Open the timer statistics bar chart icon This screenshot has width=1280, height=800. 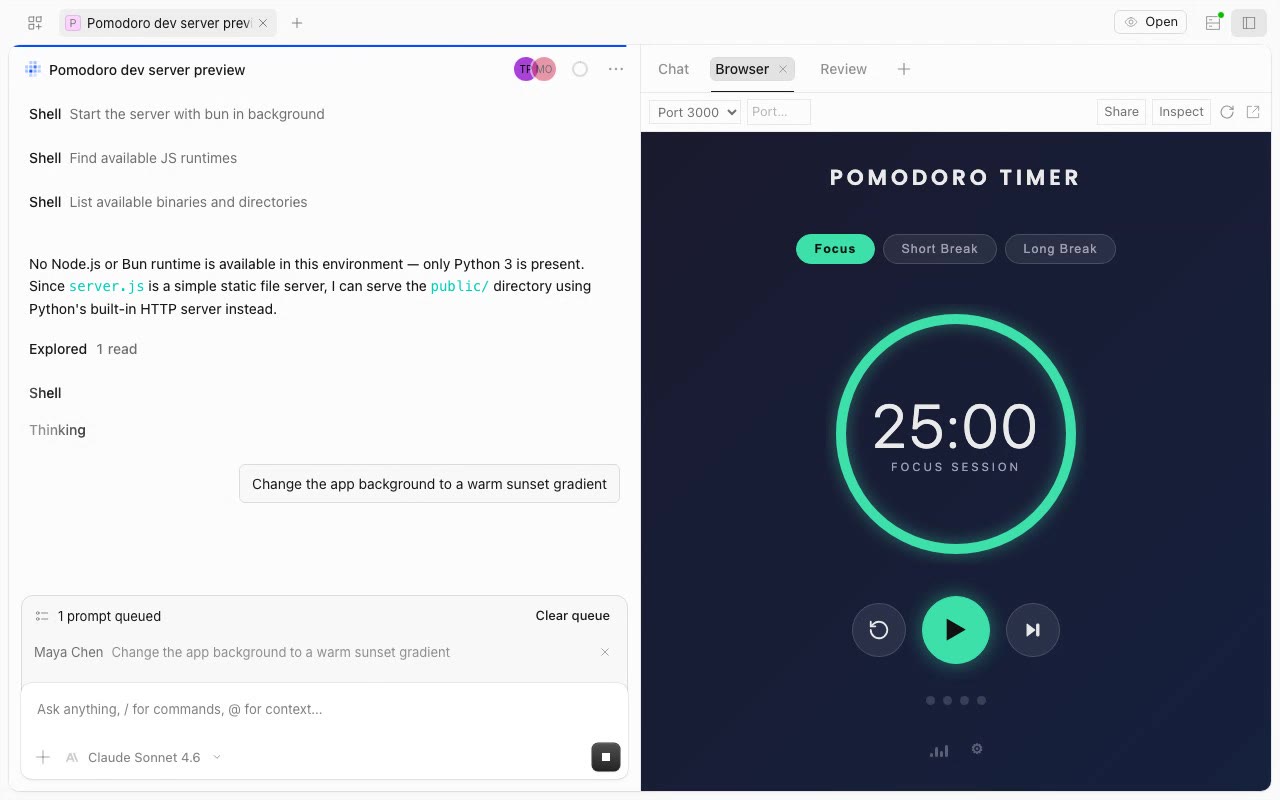pos(939,750)
